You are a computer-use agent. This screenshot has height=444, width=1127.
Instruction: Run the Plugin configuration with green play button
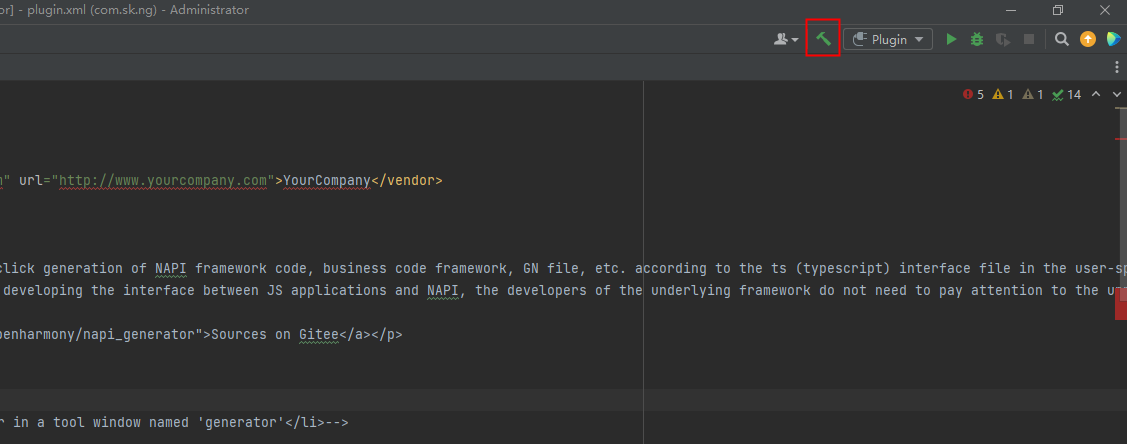[951, 39]
